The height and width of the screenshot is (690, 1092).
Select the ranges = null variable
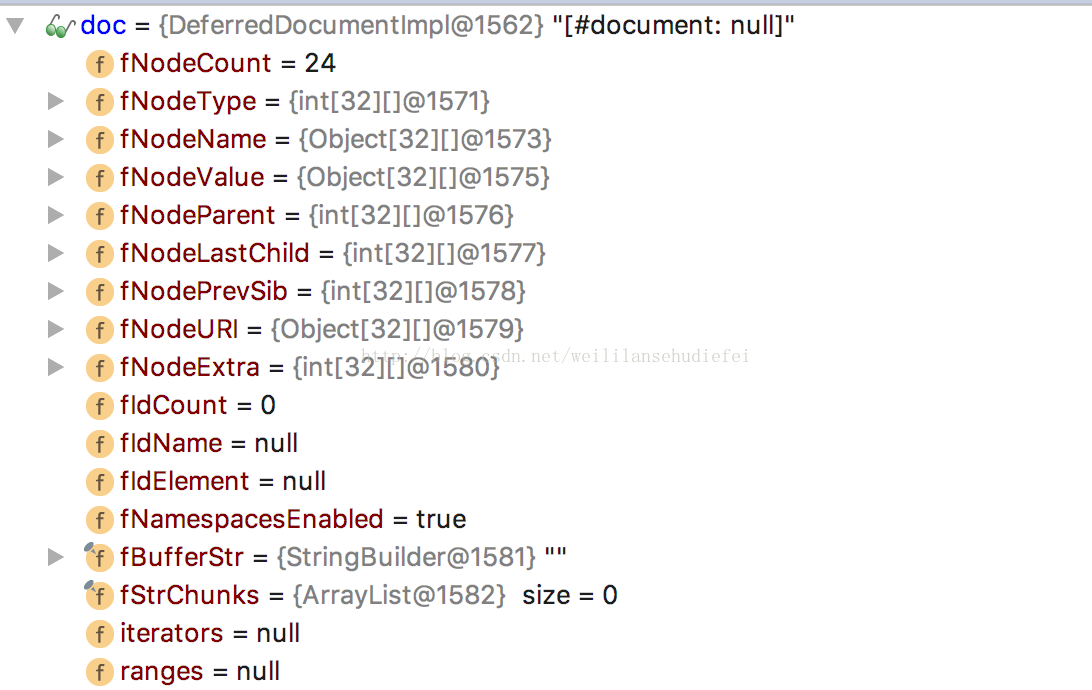199,672
